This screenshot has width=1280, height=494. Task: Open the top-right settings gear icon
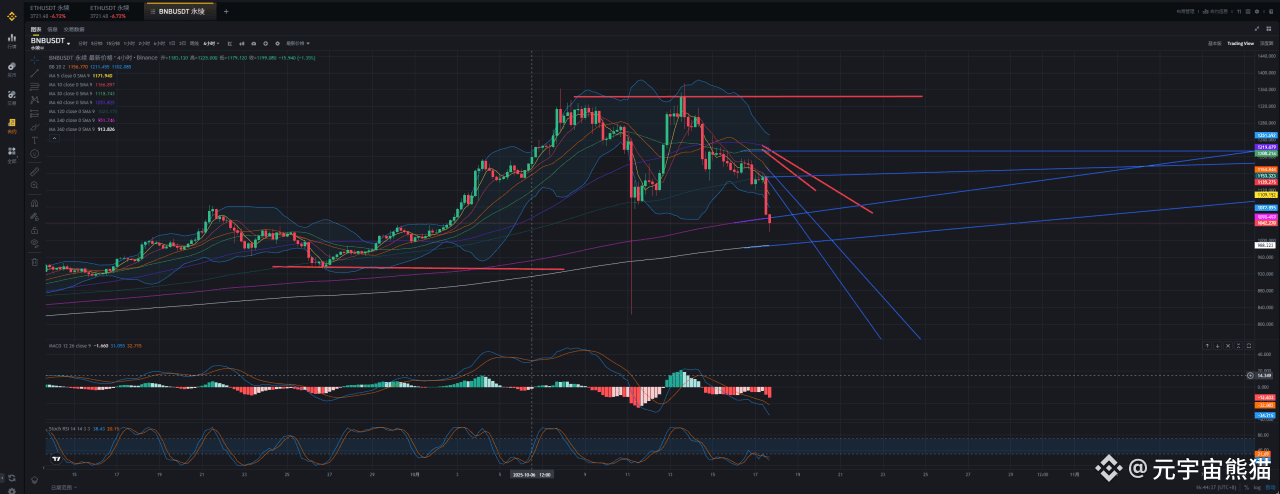(x=1257, y=11)
